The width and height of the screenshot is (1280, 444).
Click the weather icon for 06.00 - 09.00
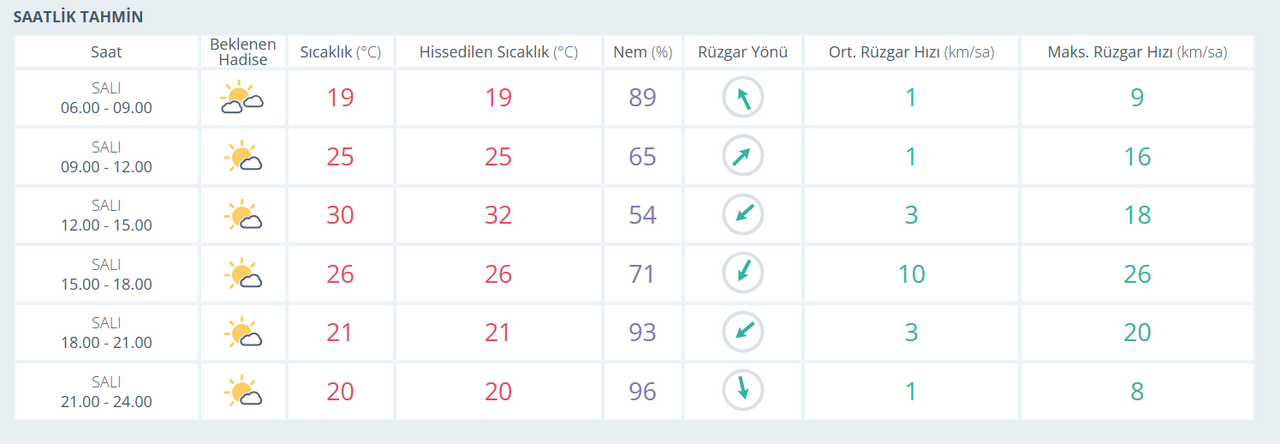point(242,98)
